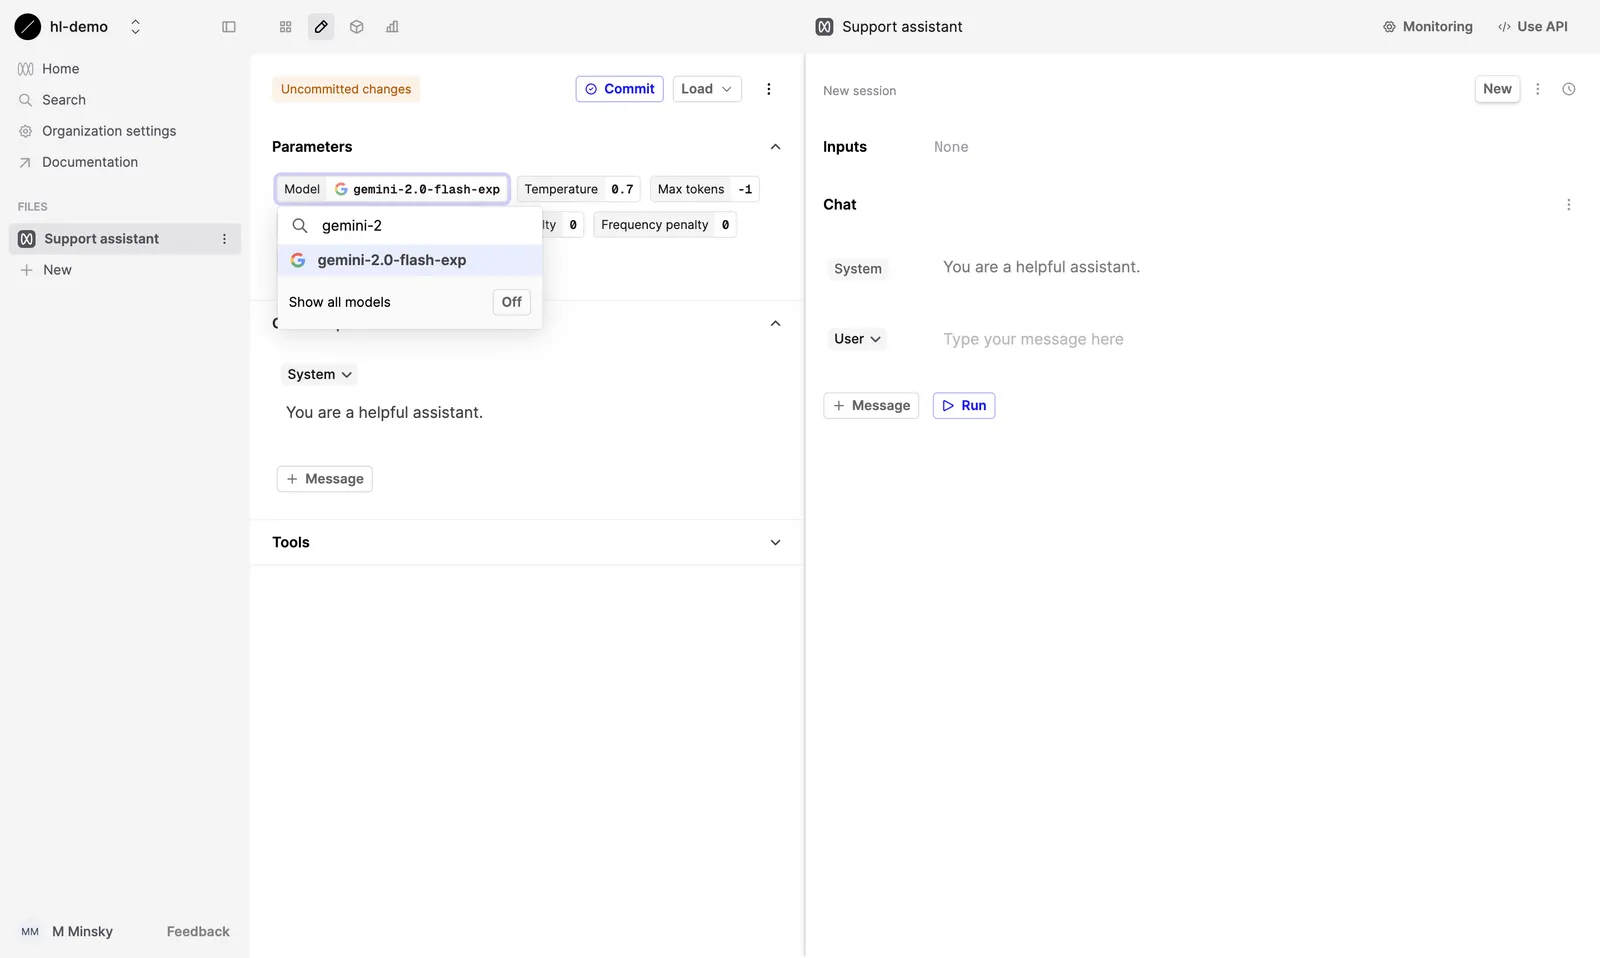Add Message in the chat panel

(x=871, y=405)
